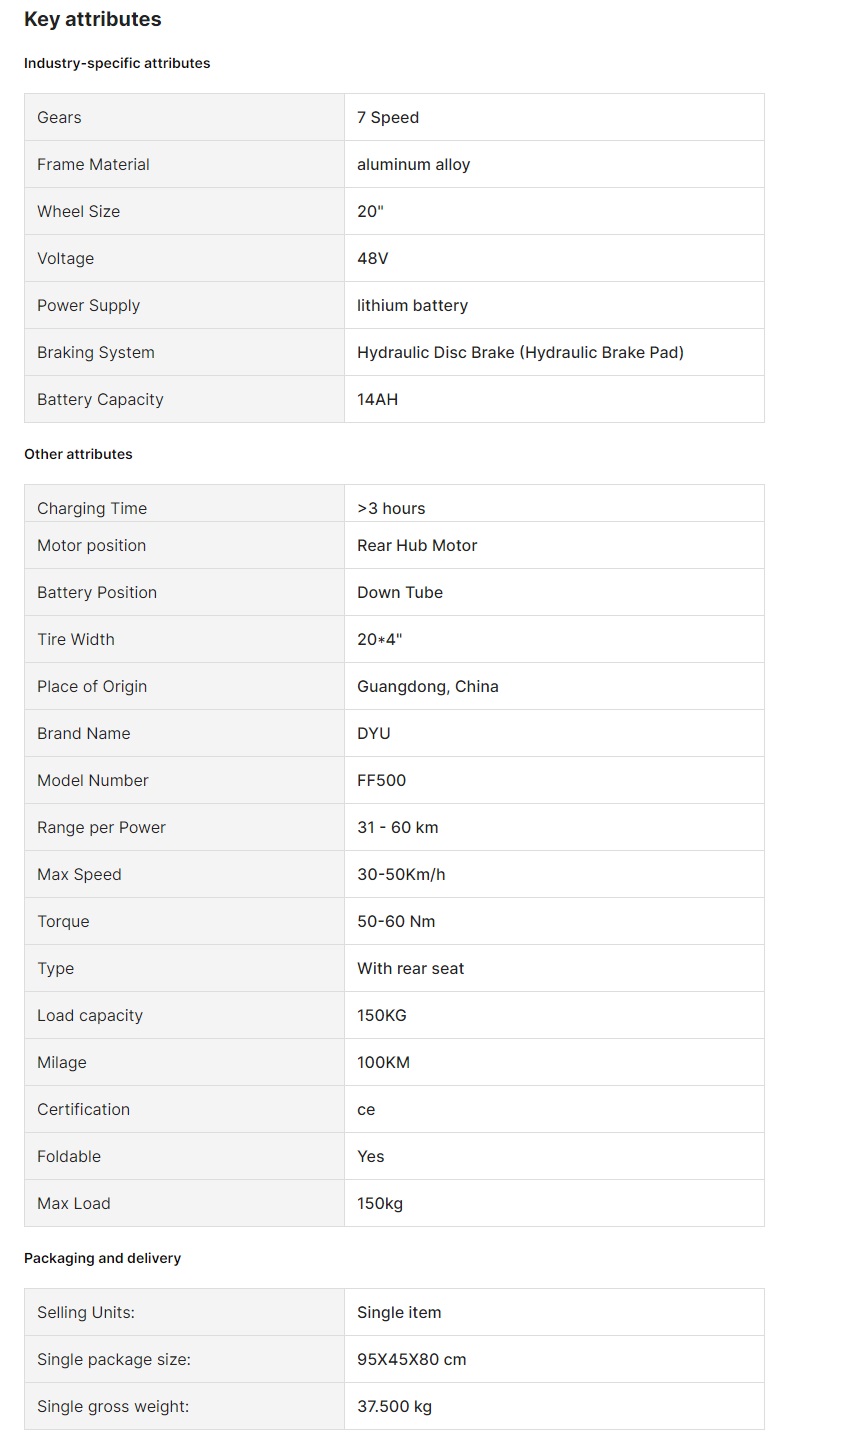Click the 14AH battery capacity value
846x1439 pixels.
point(377,399)
